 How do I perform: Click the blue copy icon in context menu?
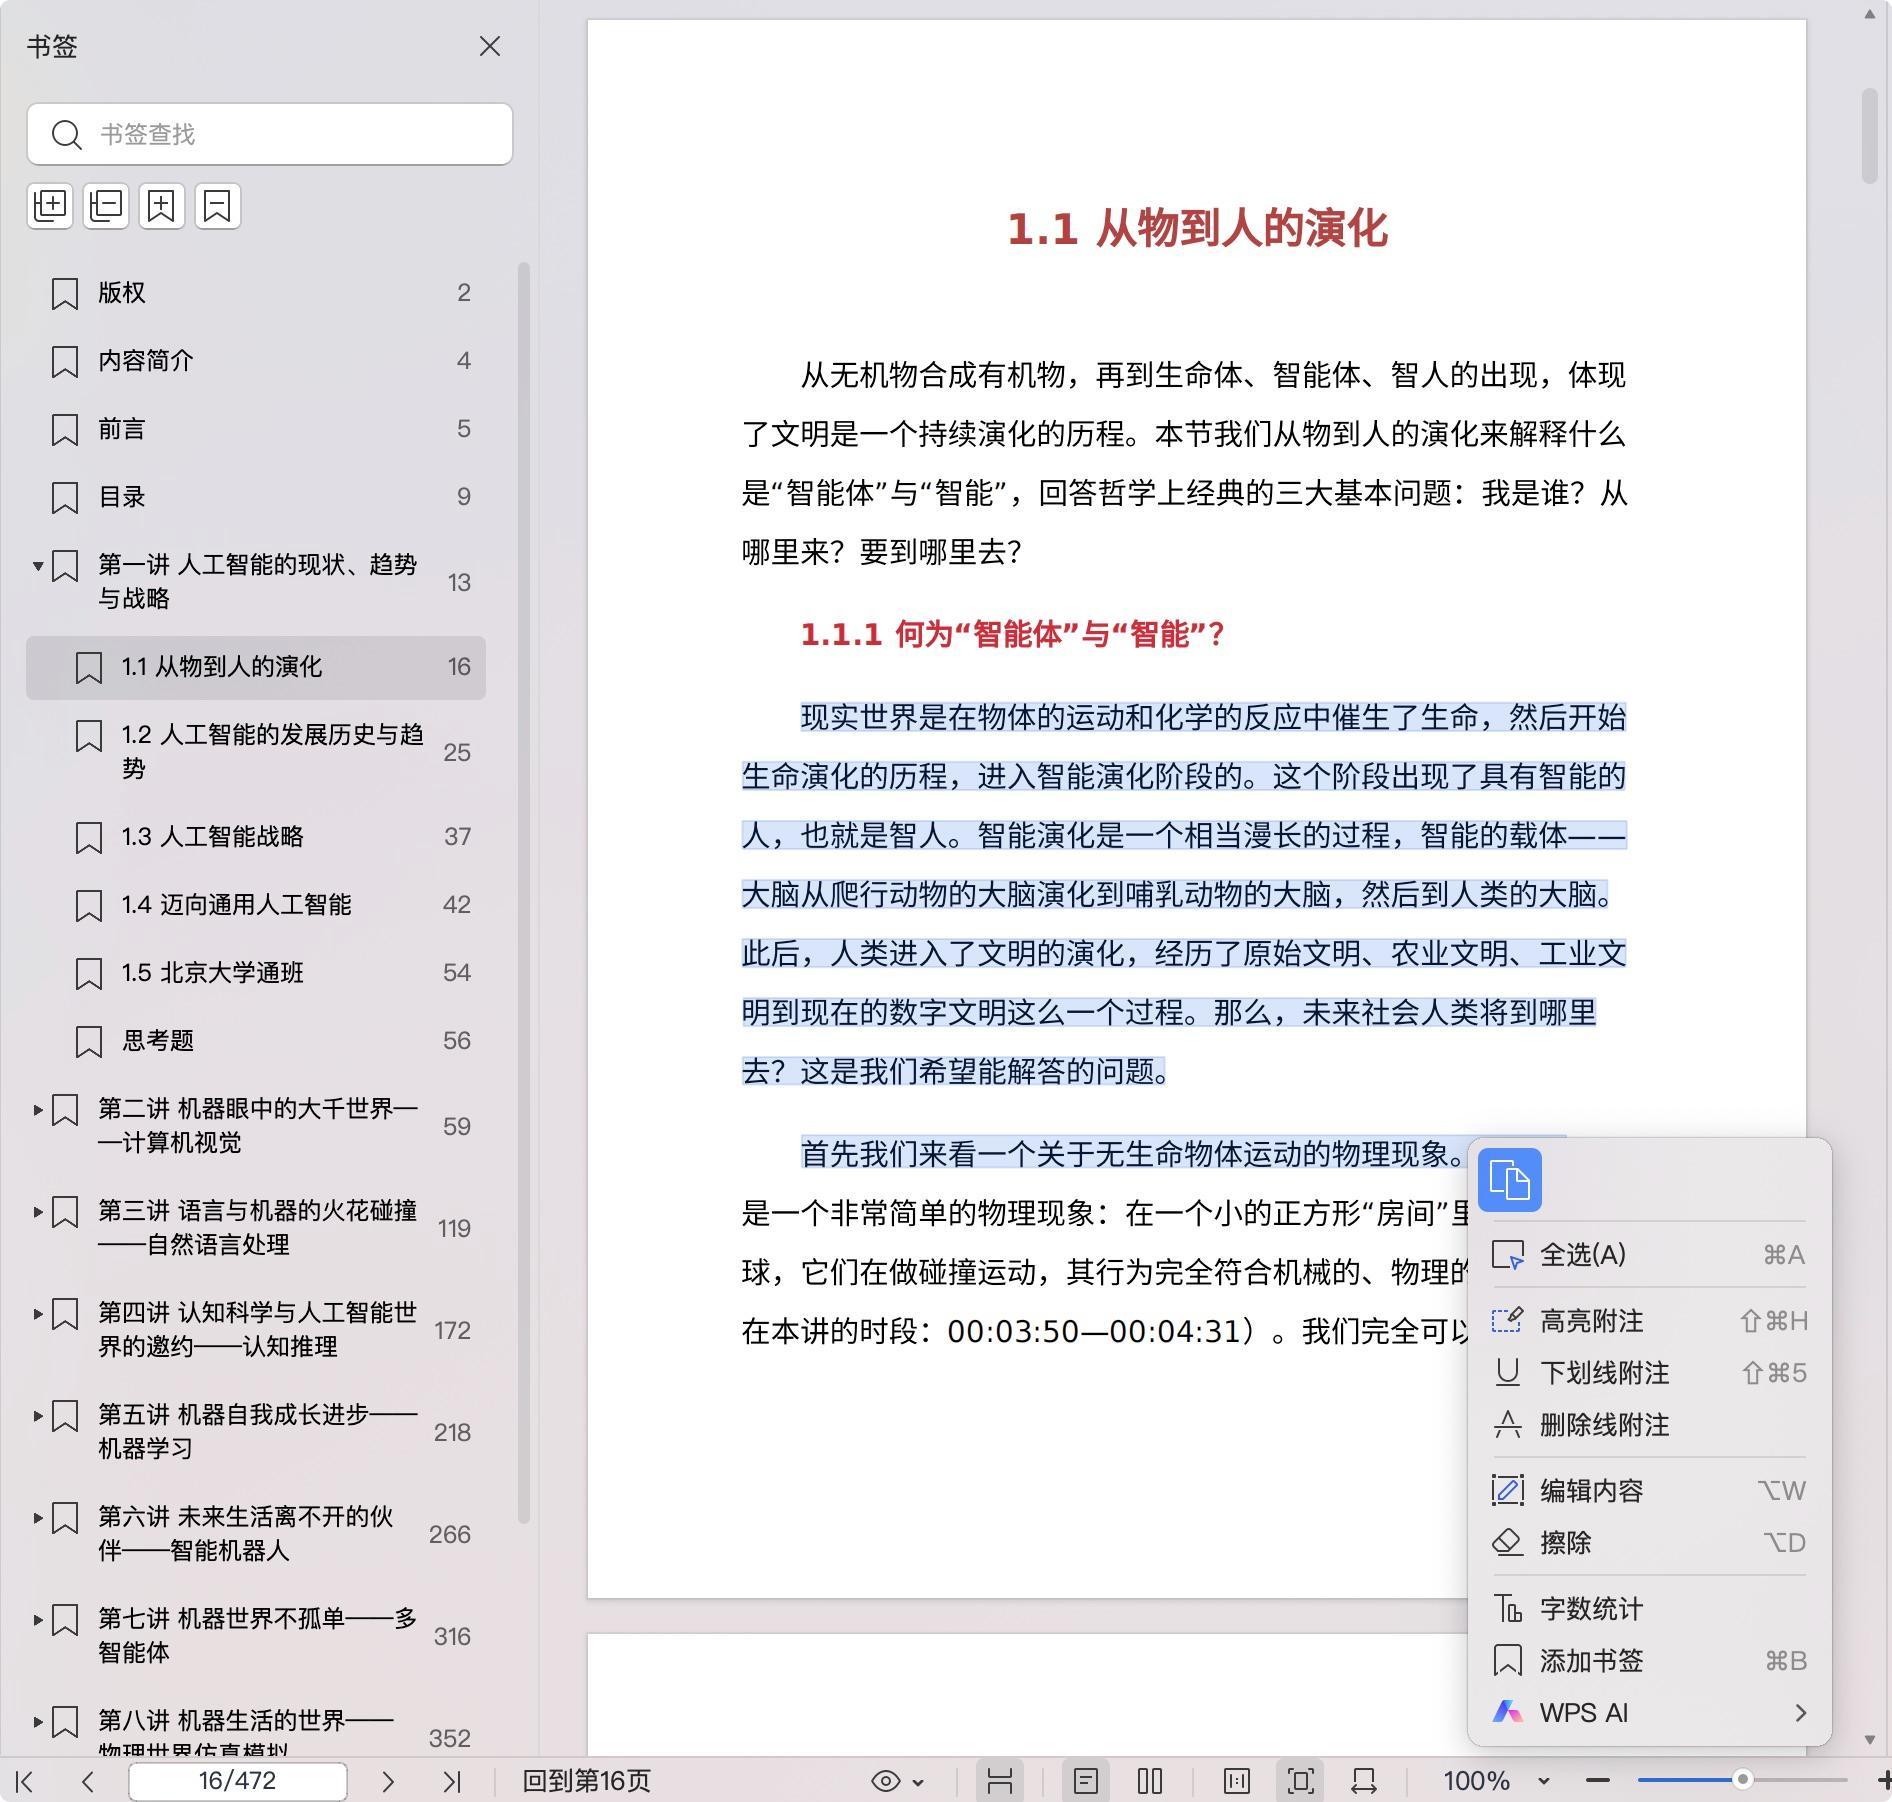click(x=1509, y=1180)
